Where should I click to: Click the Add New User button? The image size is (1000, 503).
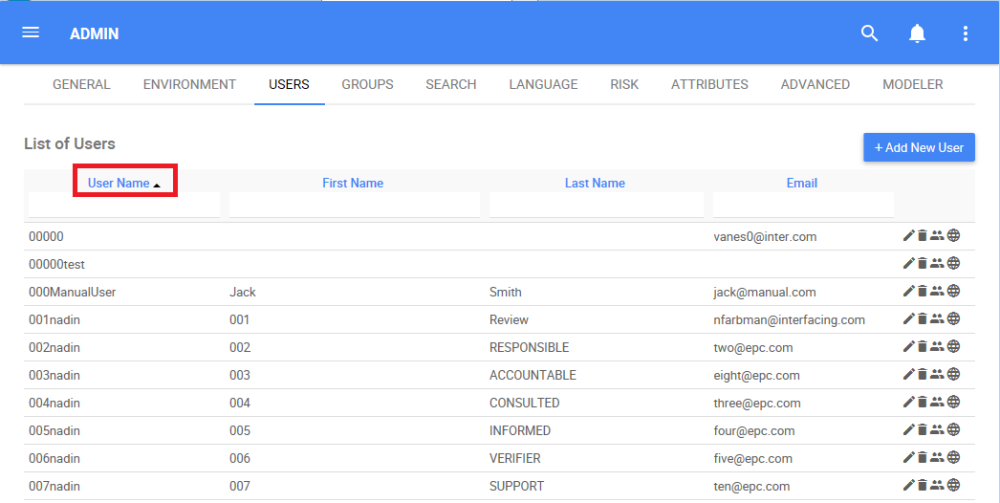point(919,147)
